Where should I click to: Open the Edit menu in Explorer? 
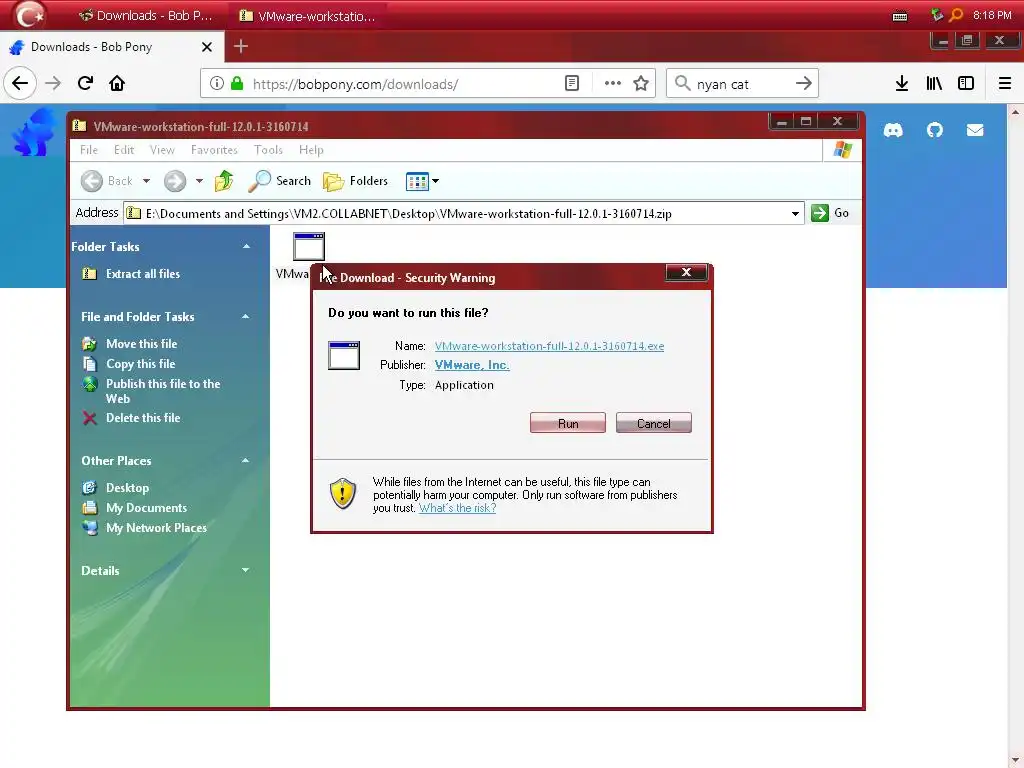click(124, 150)
